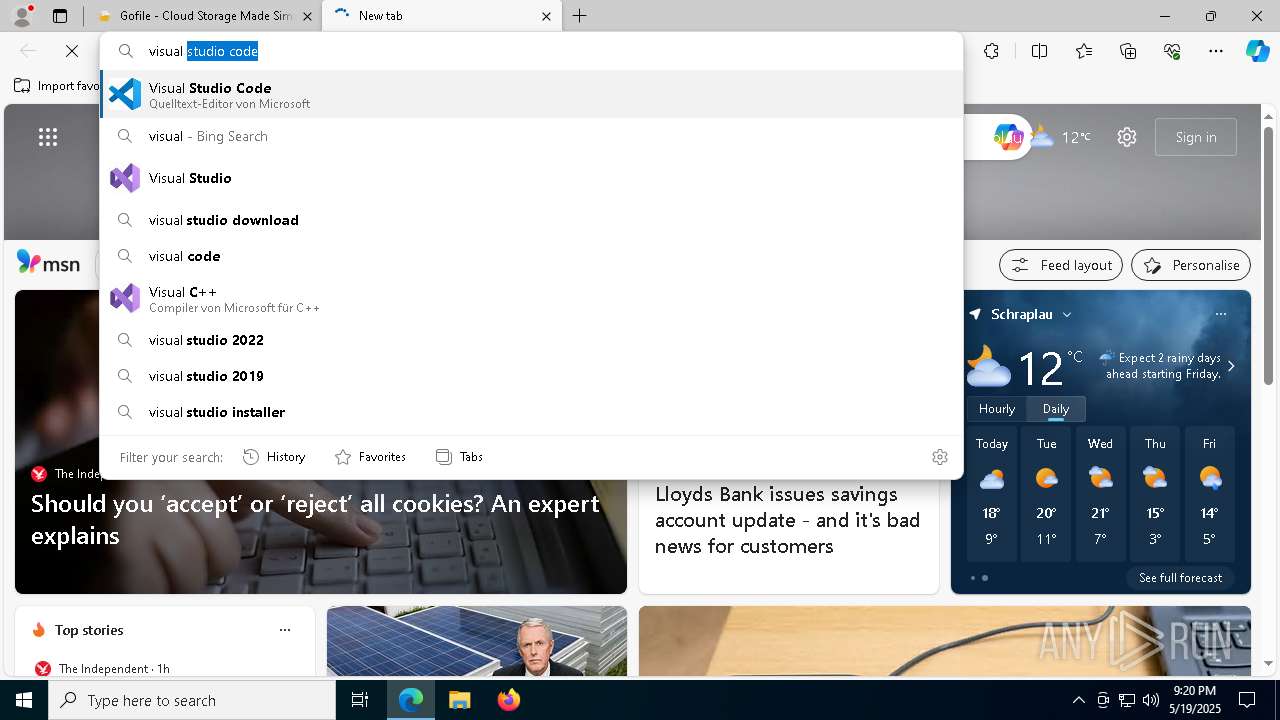The height and width of the screenshot is (720, 1280).
Task: Open Task View on taskbar
Action: pyautogui.click(x=360, y=700)
